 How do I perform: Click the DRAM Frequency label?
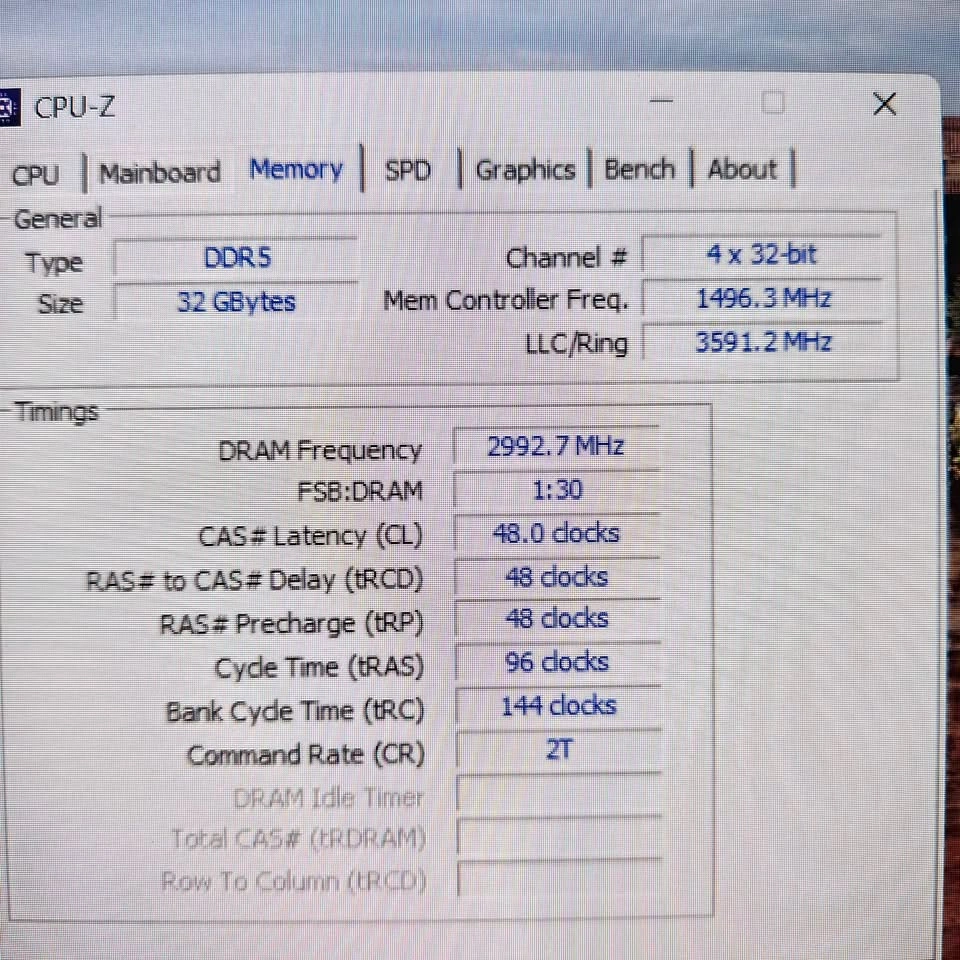(320, 451)
